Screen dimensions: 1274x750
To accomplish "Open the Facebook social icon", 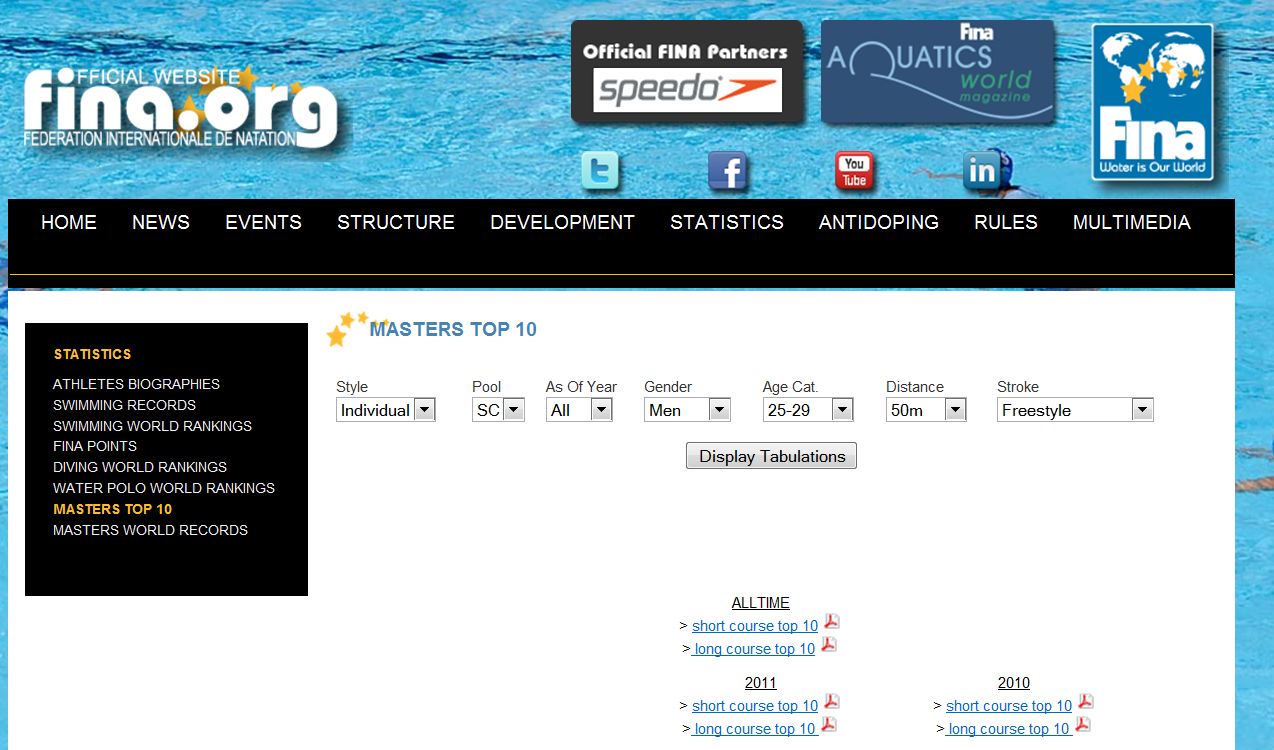I will 728,172.
